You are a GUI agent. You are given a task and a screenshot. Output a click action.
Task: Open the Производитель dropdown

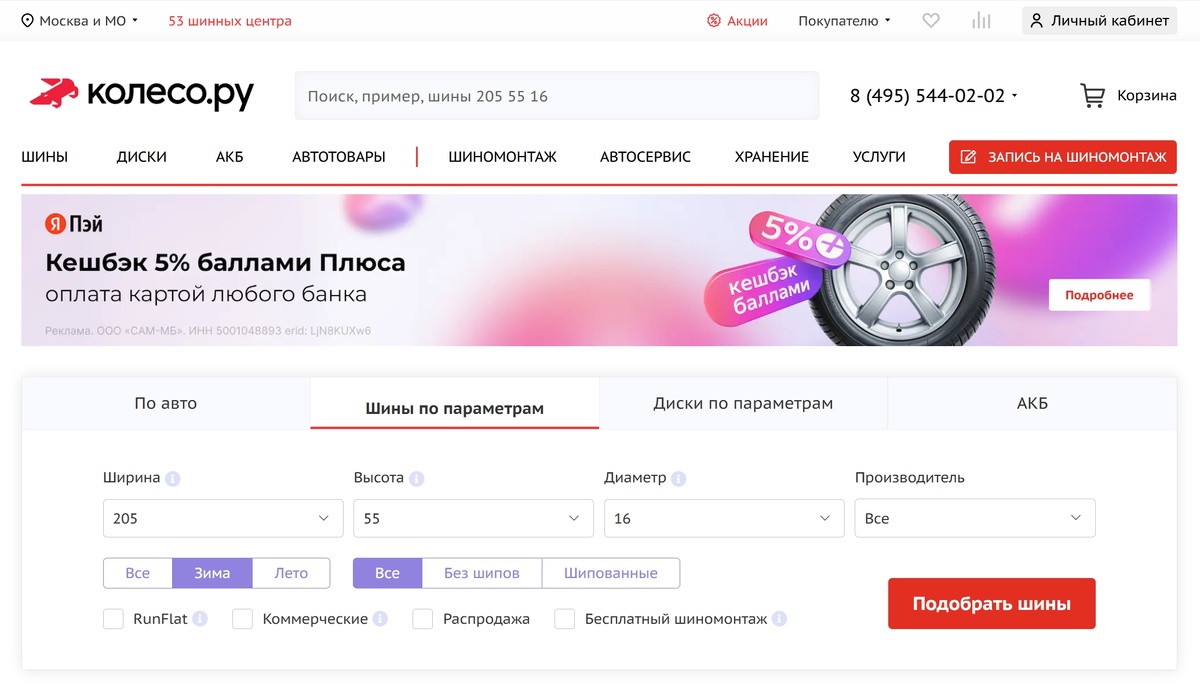(x=975, y=518)
